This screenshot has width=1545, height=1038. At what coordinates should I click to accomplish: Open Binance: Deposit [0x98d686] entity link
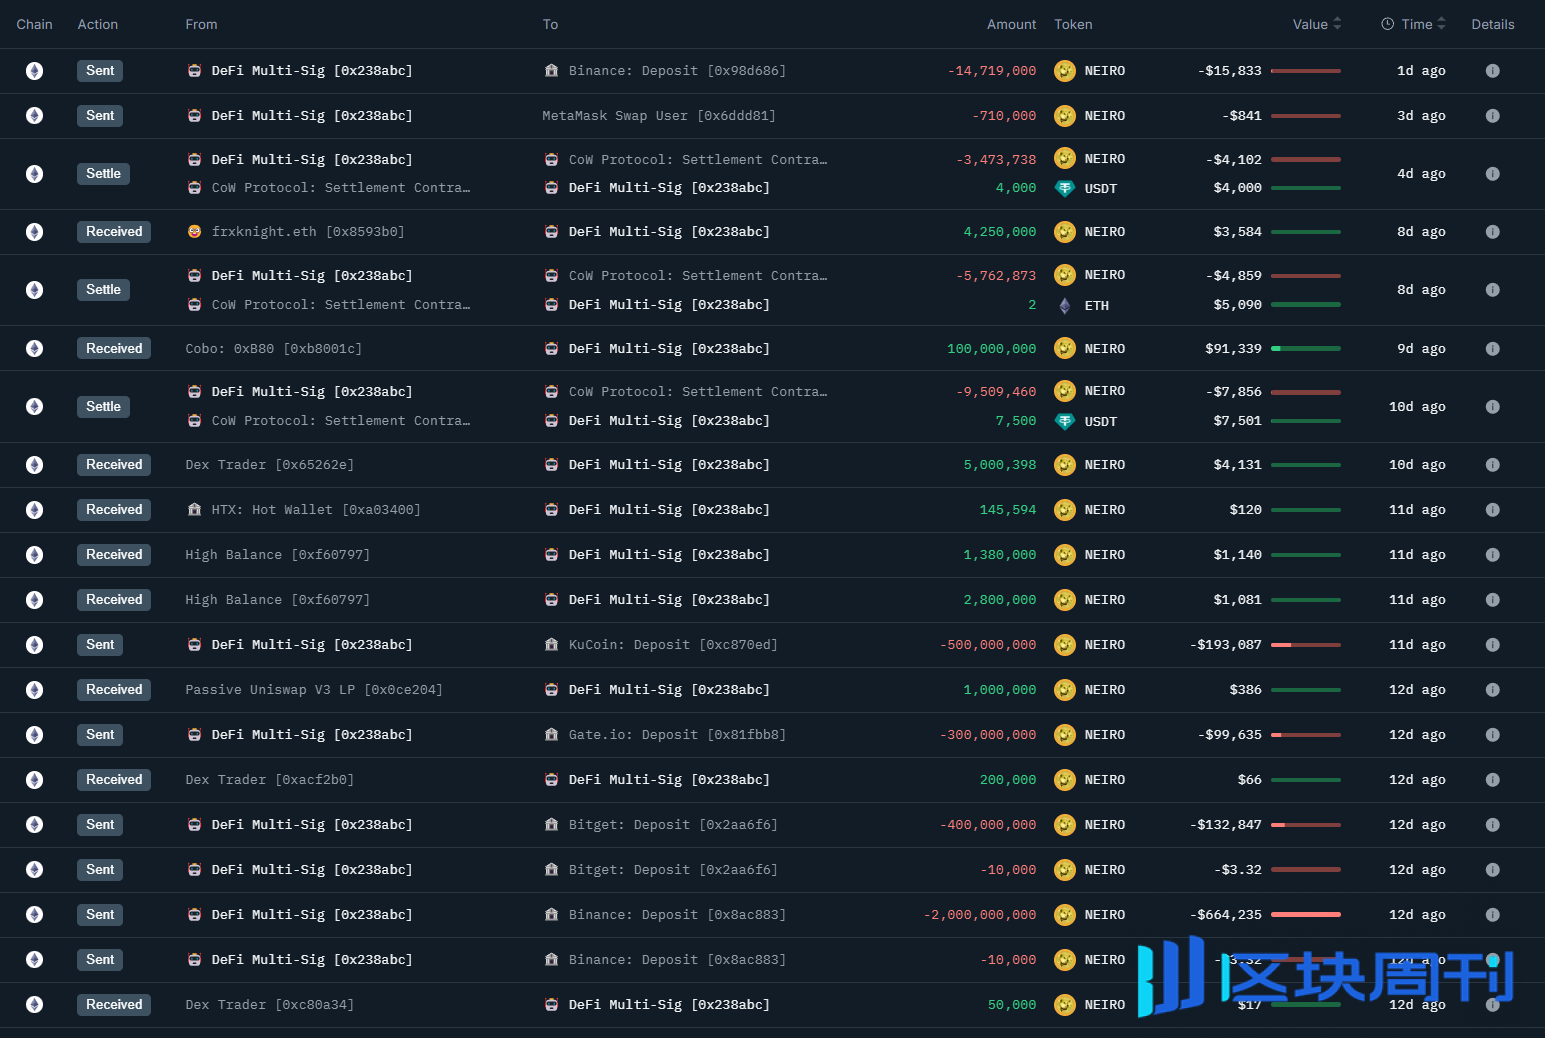point(677,71)
